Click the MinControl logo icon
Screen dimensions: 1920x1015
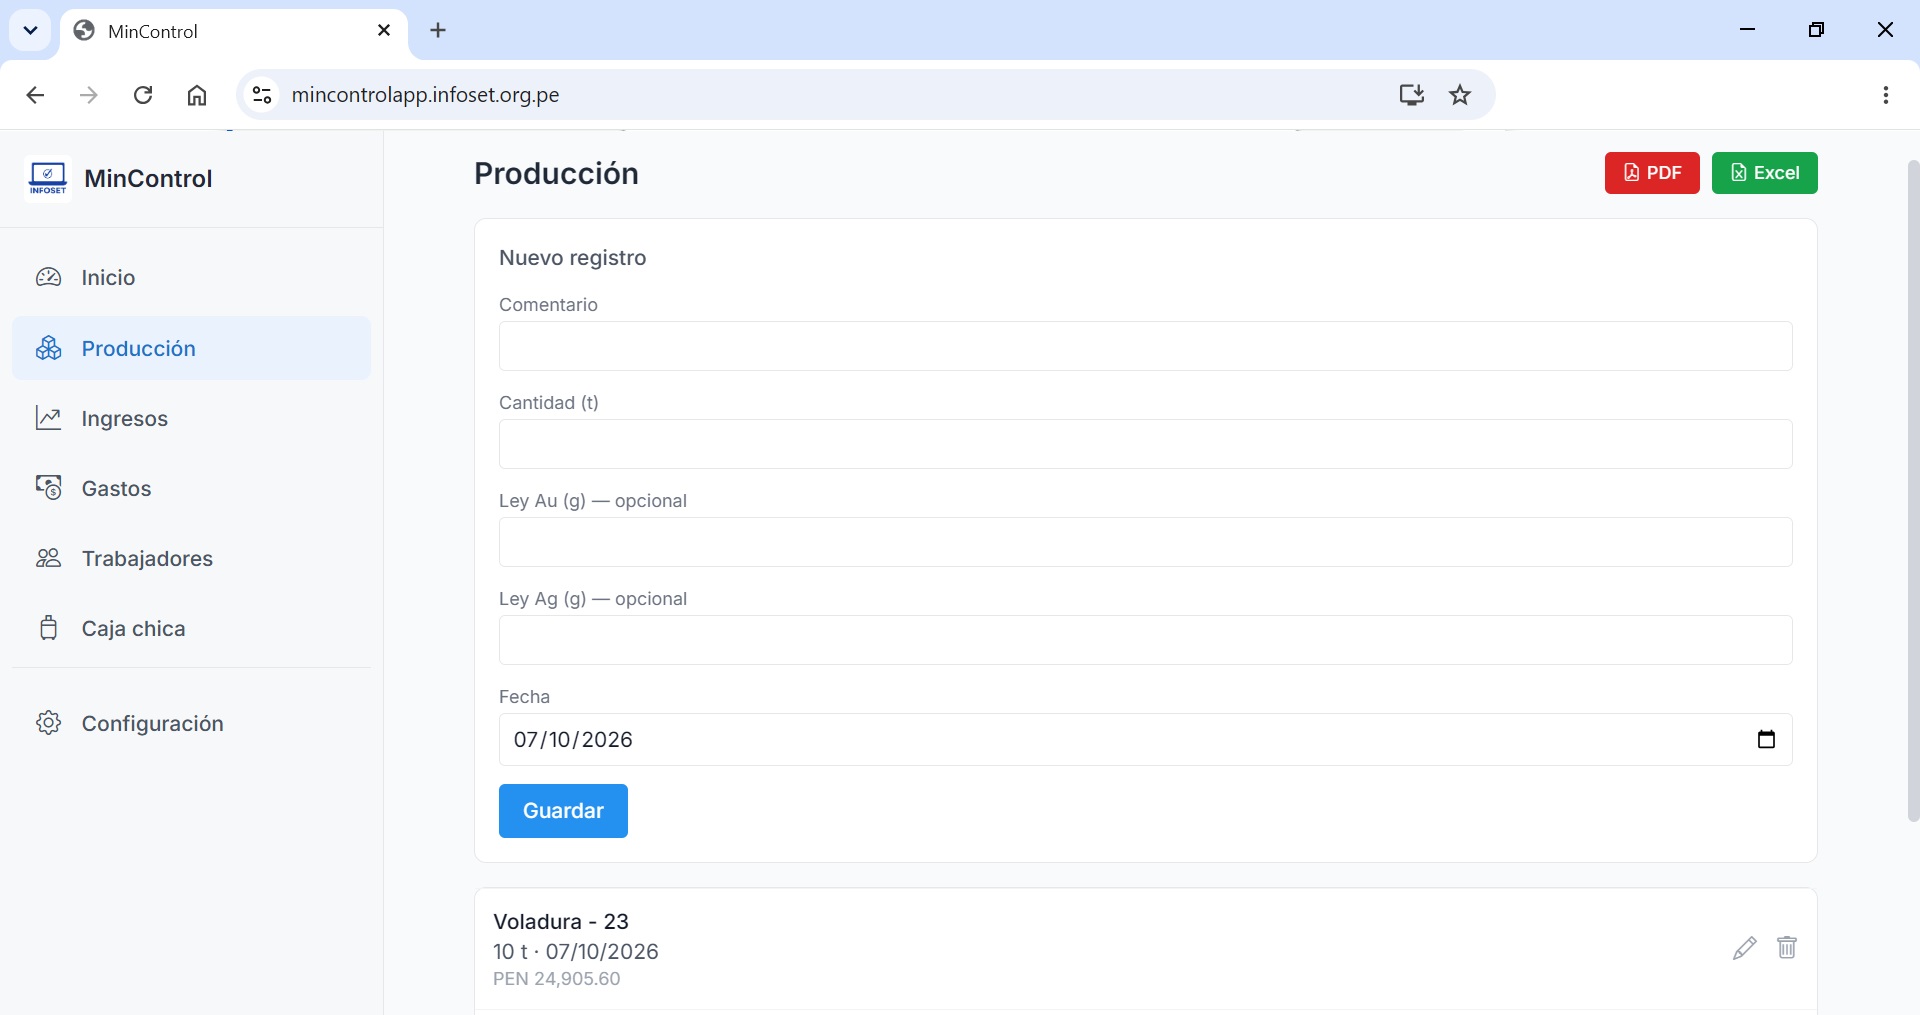click(48, 179)
